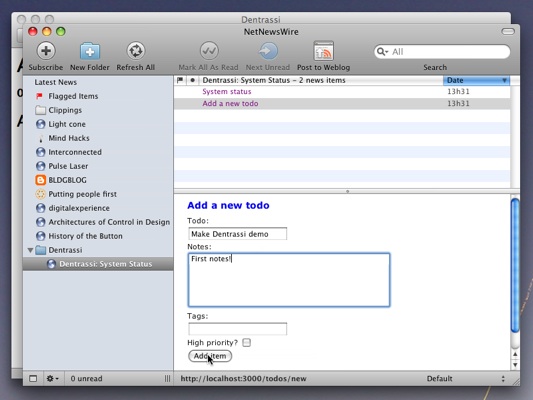Screen dimensions: 533x400
Task: Click the pane splitter dot handle
Action: pyautogui.click(x=347, y=191)
